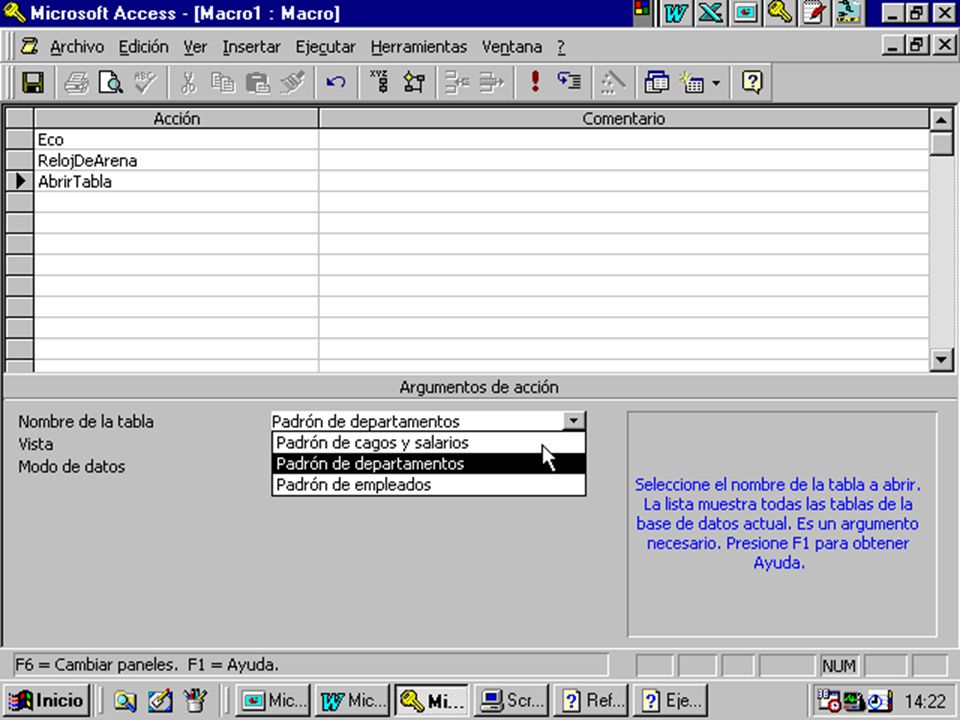Image resolution: width=960 pixels, height=720 pixels.
Task: Open the Ventana menu
Action: pos(512,47)
